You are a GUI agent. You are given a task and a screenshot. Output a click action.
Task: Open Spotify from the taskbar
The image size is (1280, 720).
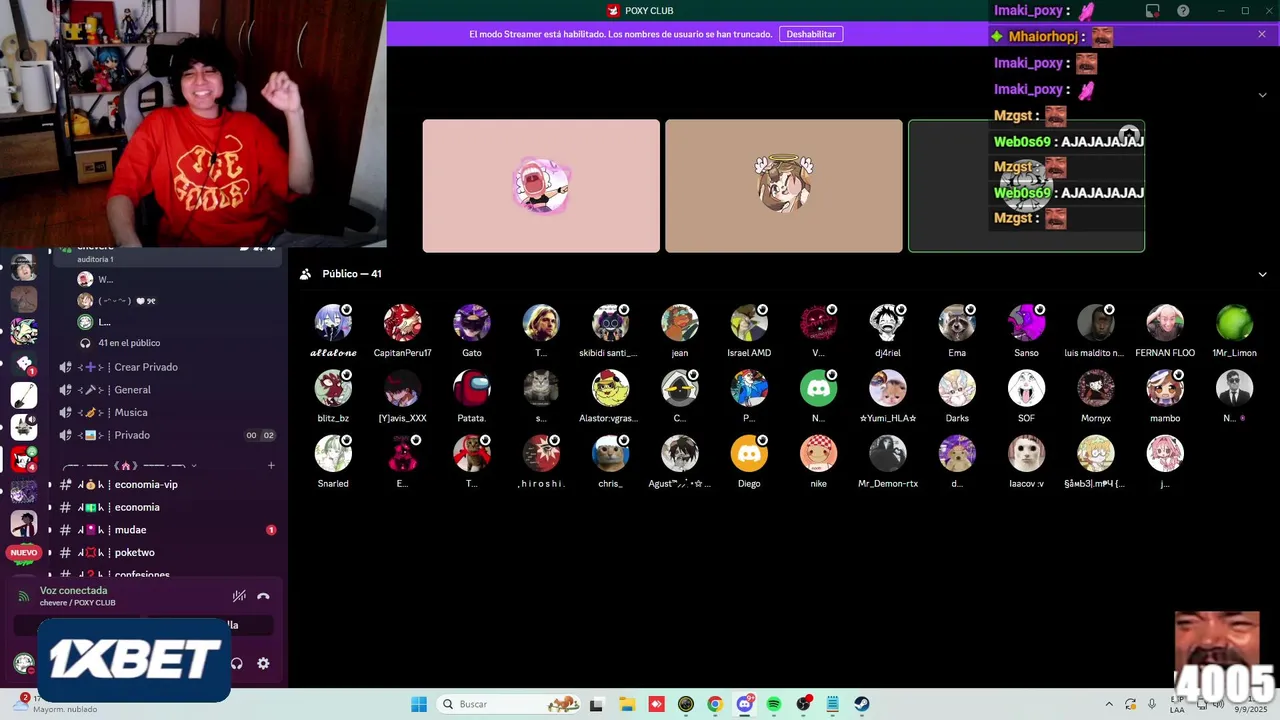[774, 704]
